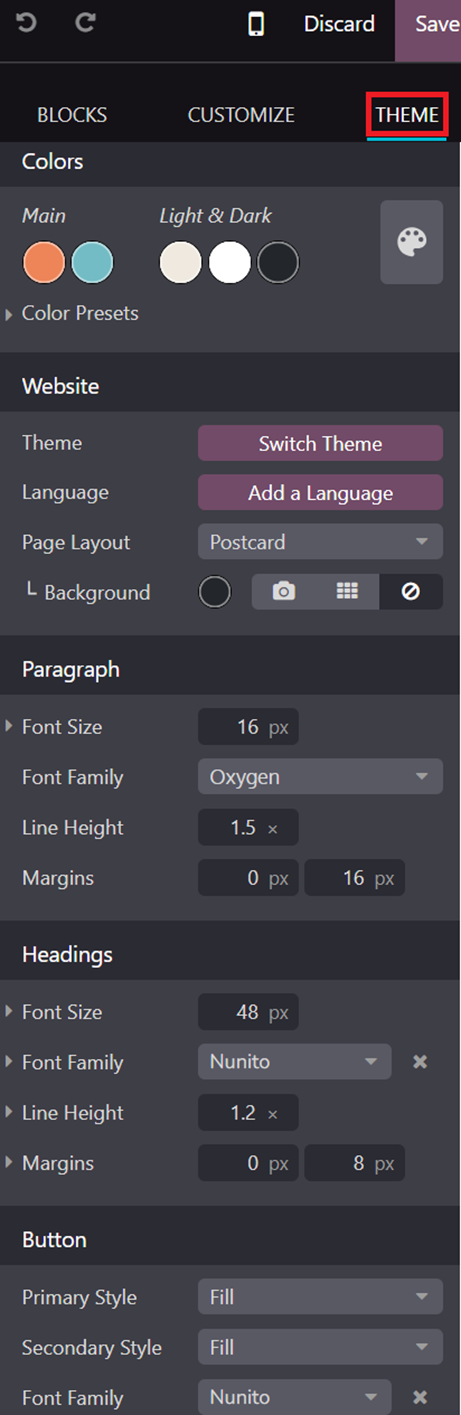The height and width of the screenshot is (1415, 461).
Task: Toggle mobile preview phone icon
Action: [256, 24]
